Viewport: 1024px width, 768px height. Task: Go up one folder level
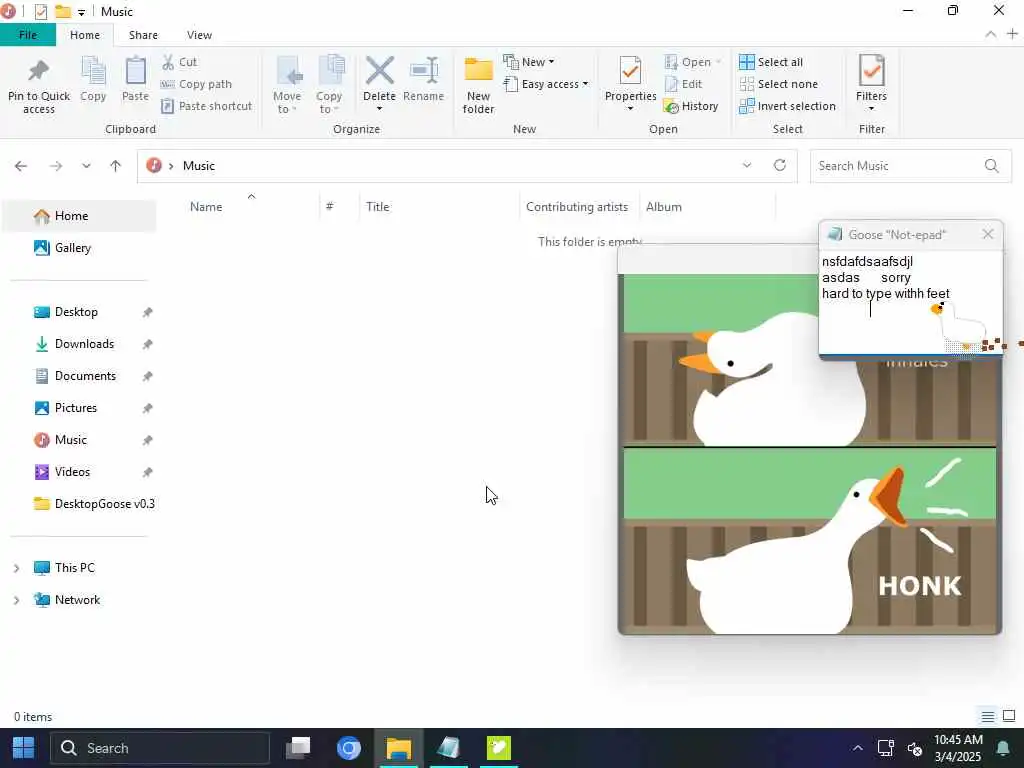pyautogui.click(x=116, y=166)
